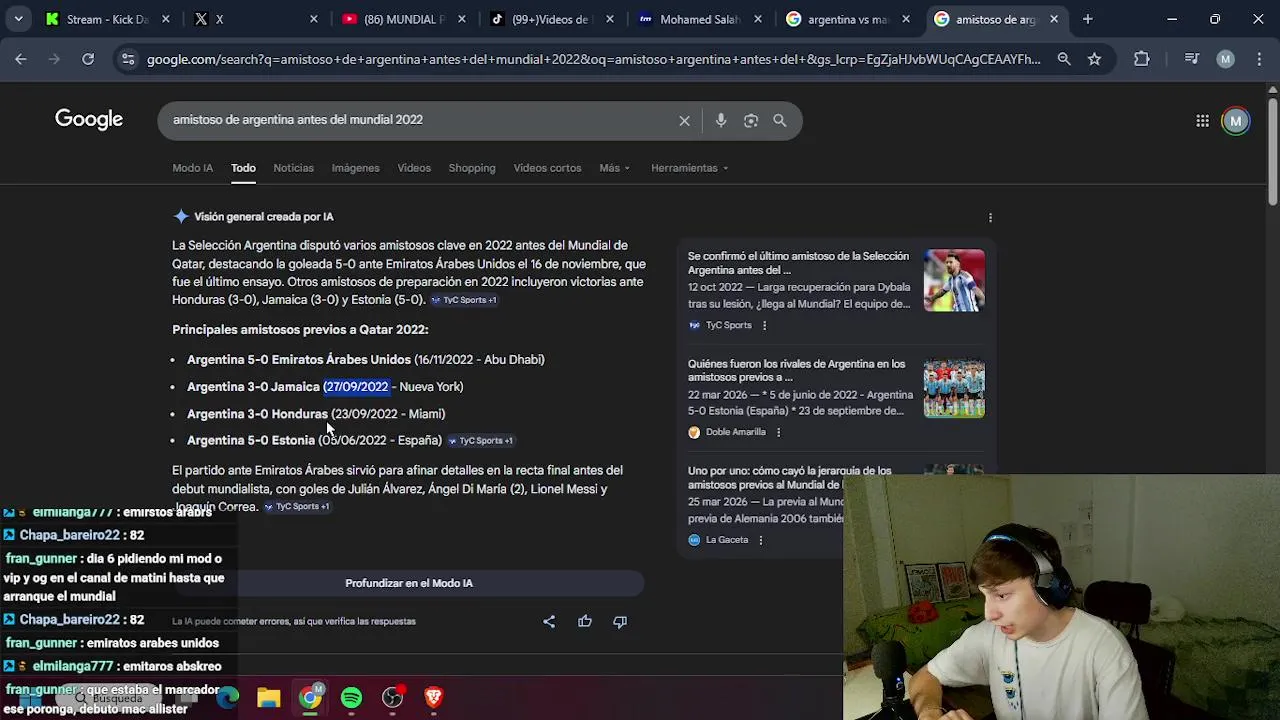
Task: Click the page vertical scrollbar
Action: tap(1272, 150)
